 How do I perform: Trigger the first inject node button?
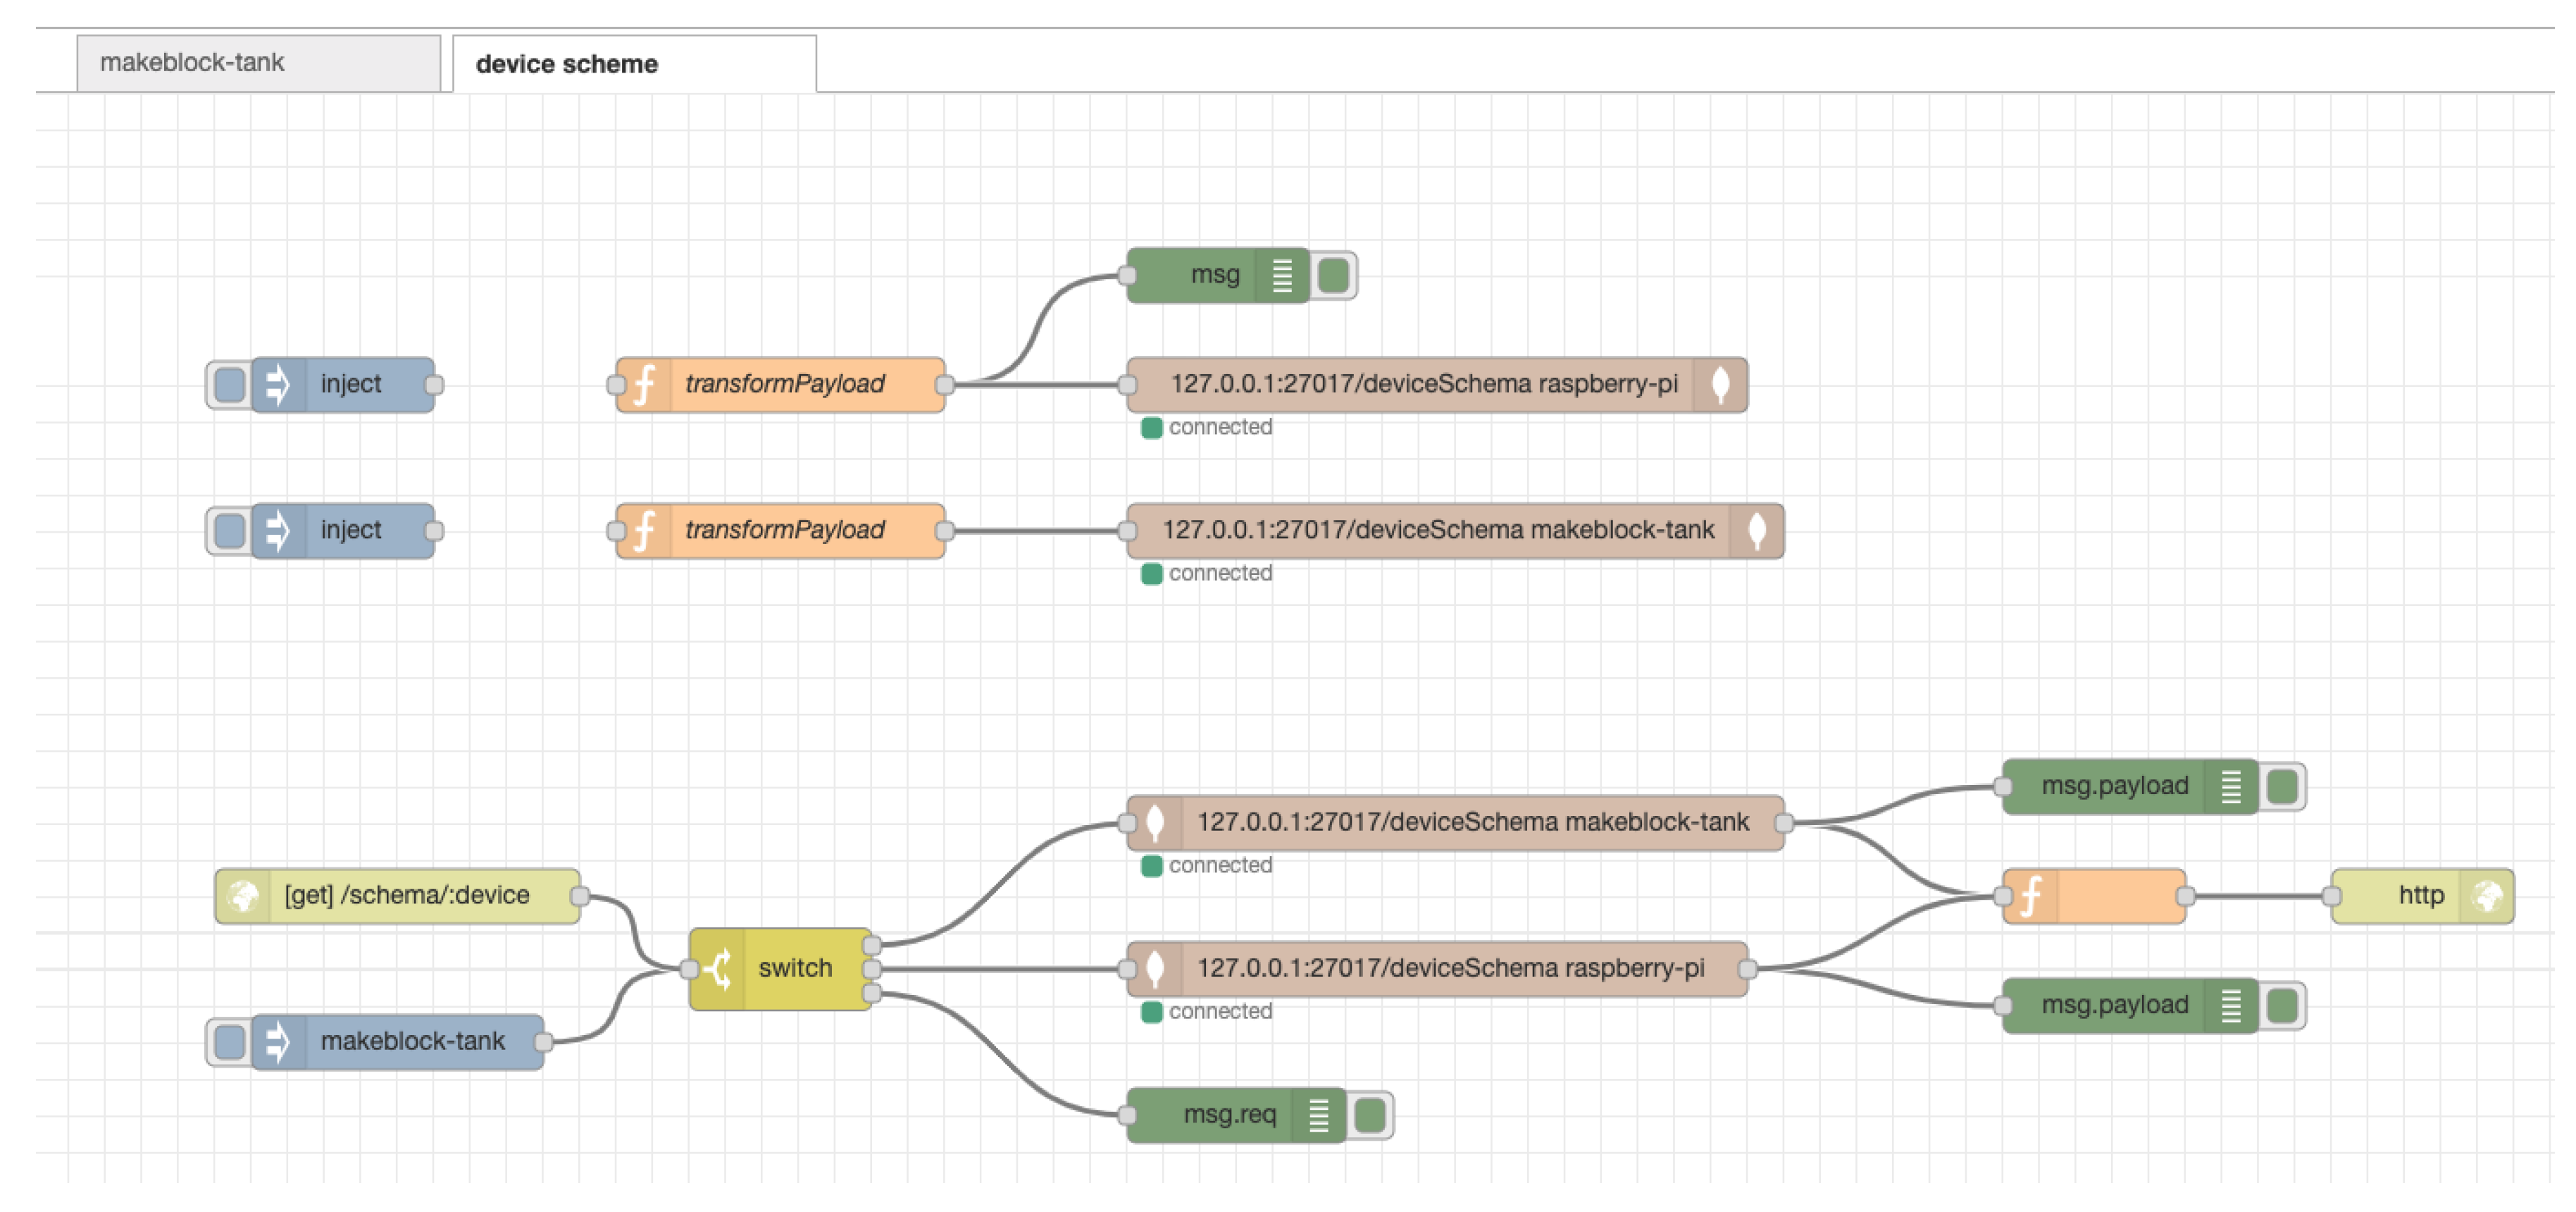click(229, 385)
